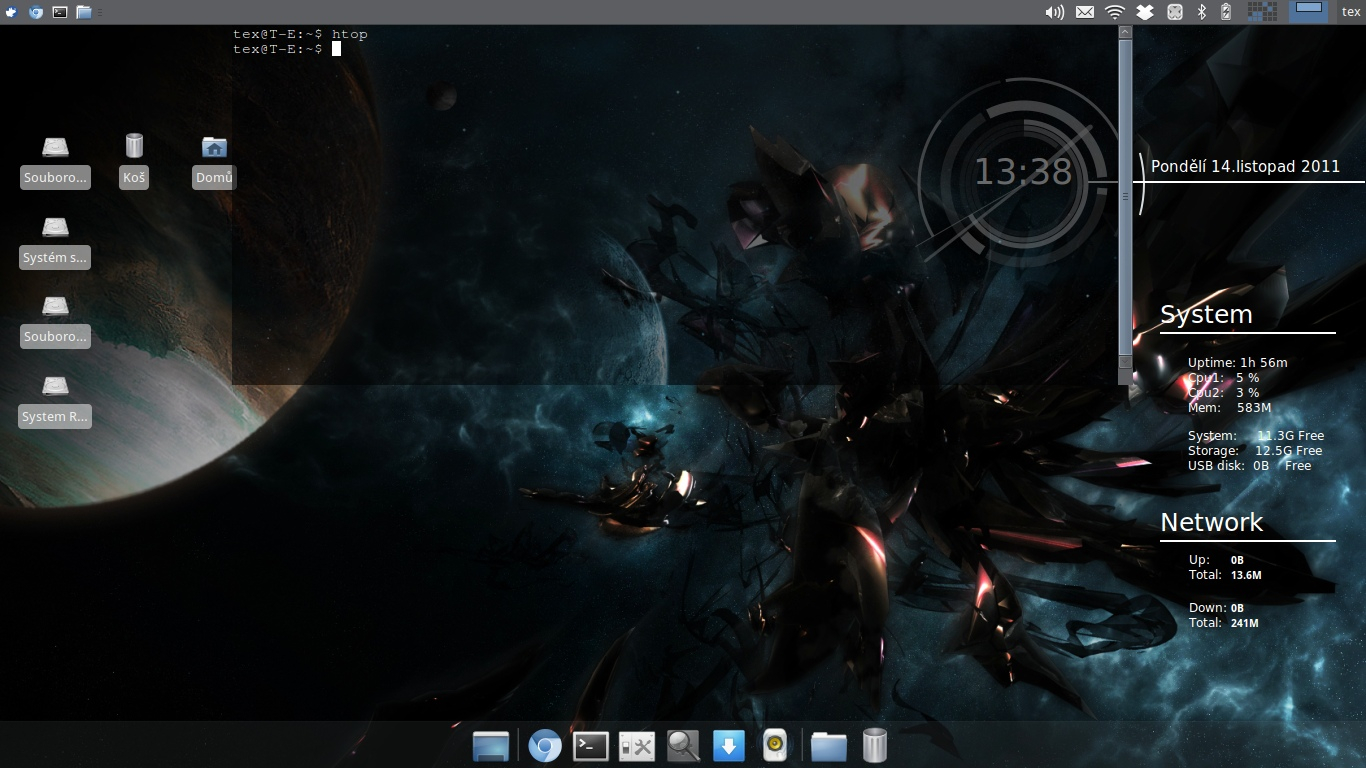
Task: Click the 'System' heading
Action: click(1206, 314)
